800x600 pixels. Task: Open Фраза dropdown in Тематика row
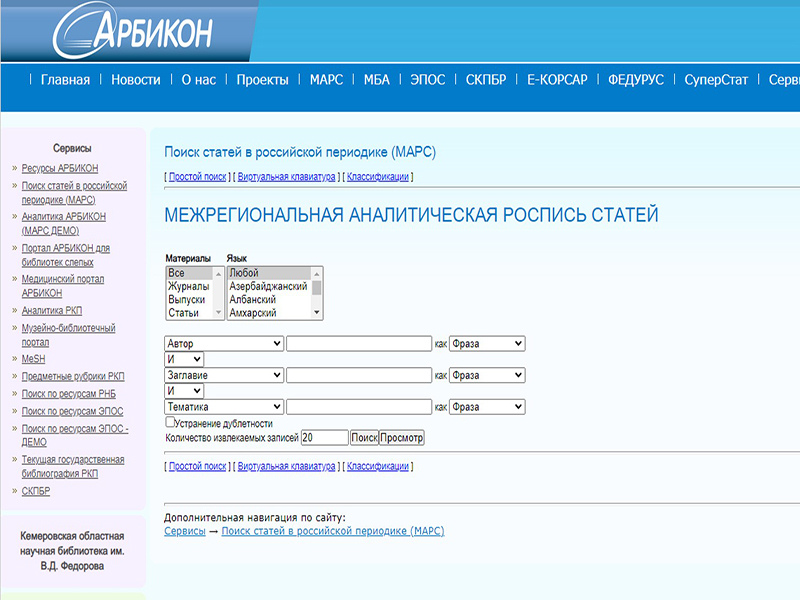(x=487, y=407)
